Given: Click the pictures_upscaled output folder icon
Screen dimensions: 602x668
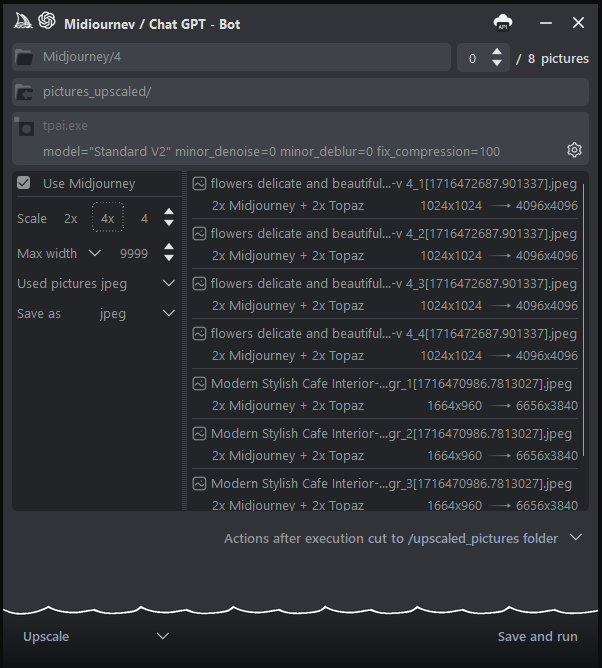Looking at the screenshot, I should click(25, 93).
